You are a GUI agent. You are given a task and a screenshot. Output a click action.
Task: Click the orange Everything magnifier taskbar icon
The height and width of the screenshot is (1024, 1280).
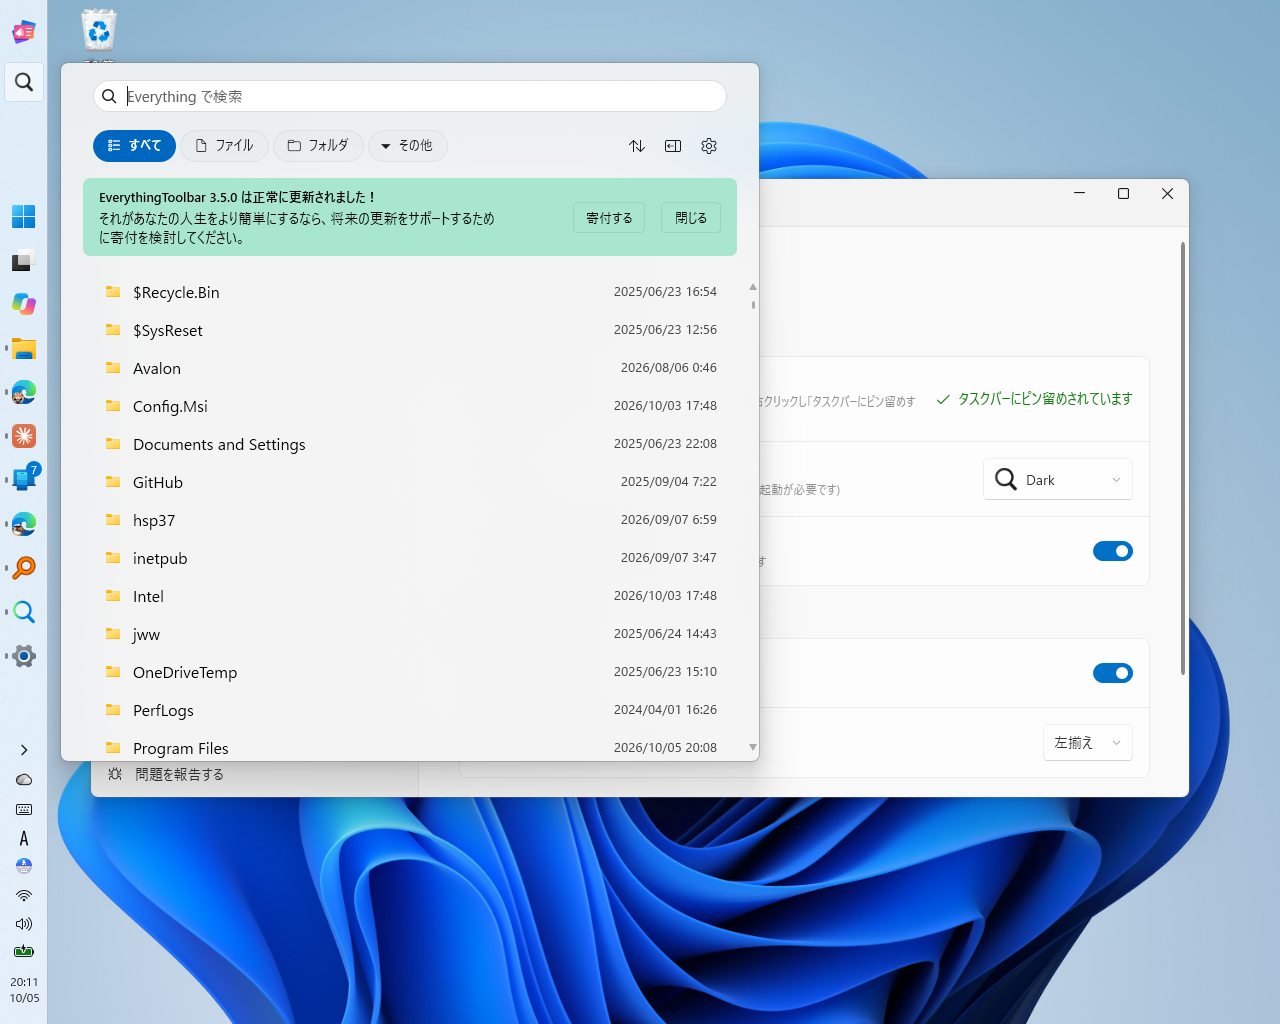coord(24,568)
